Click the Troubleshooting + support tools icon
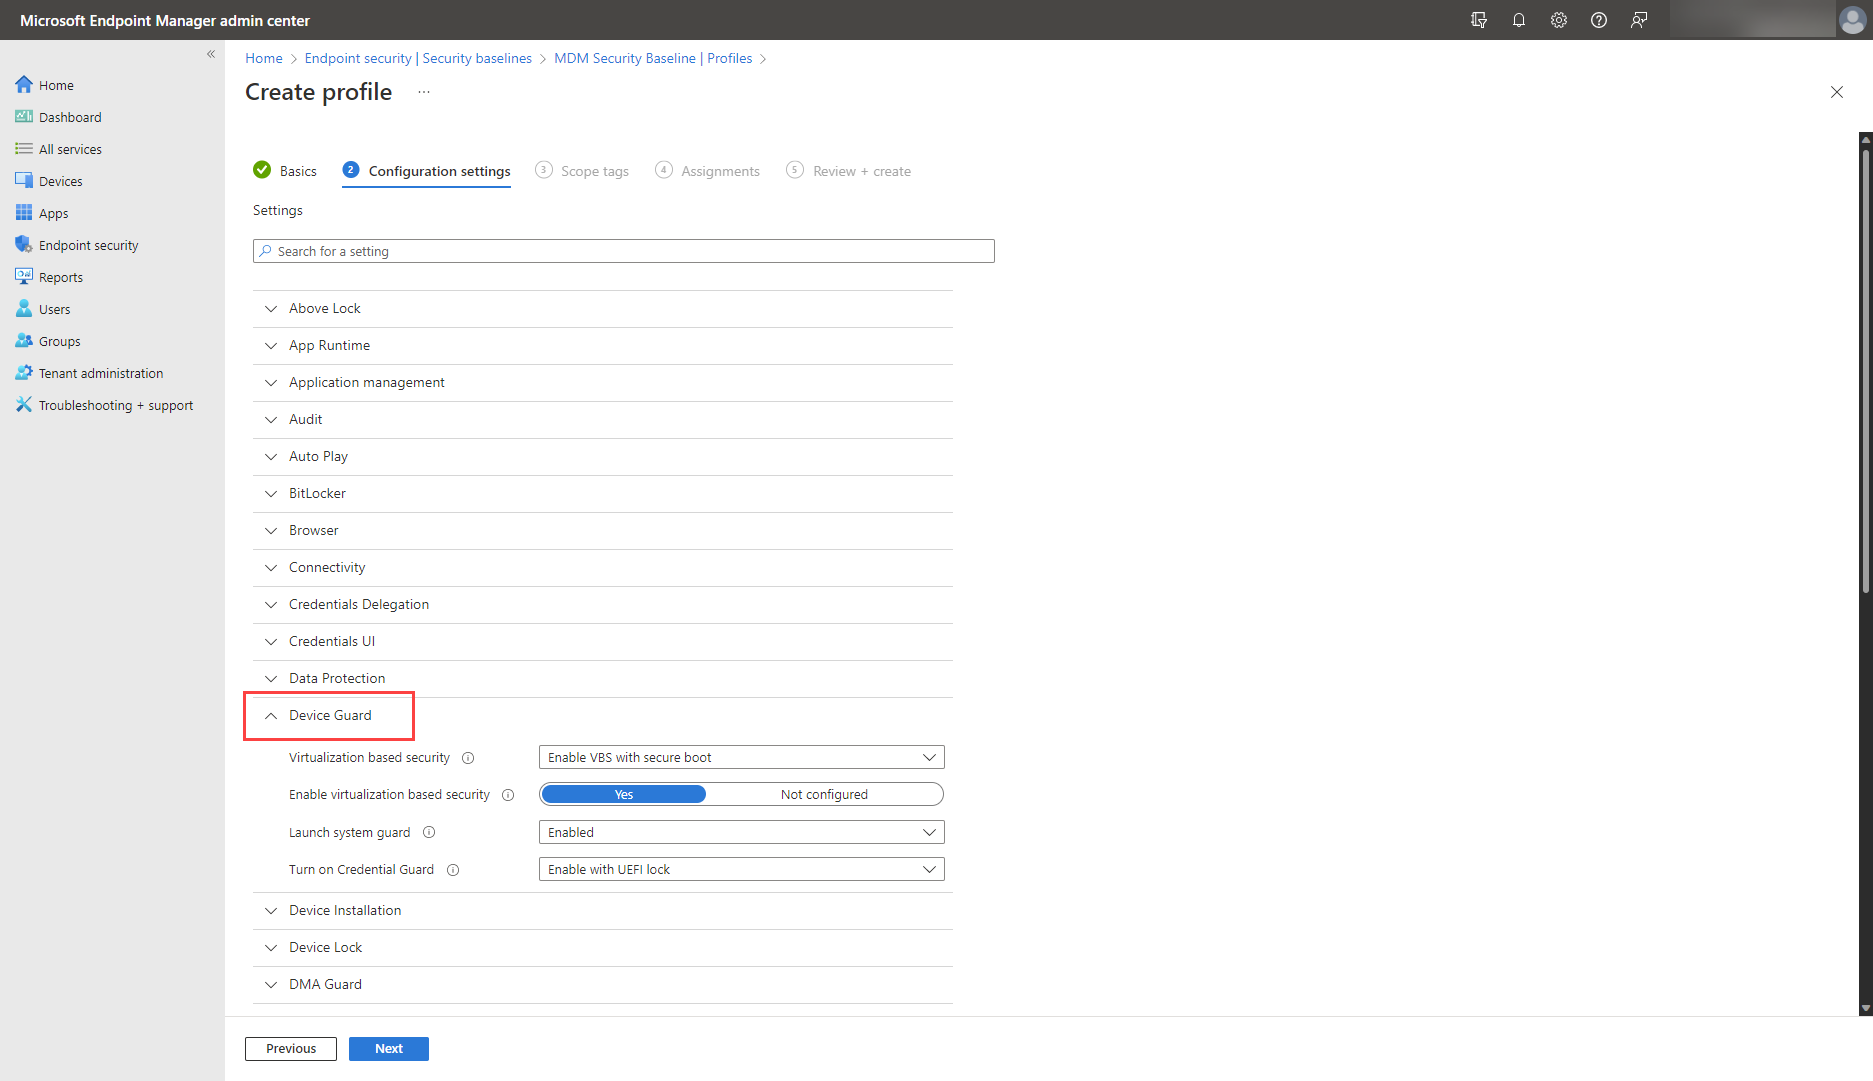The height and width of the screenshot is (1081, 1873). pyautogui.click(x=24, y=405)
